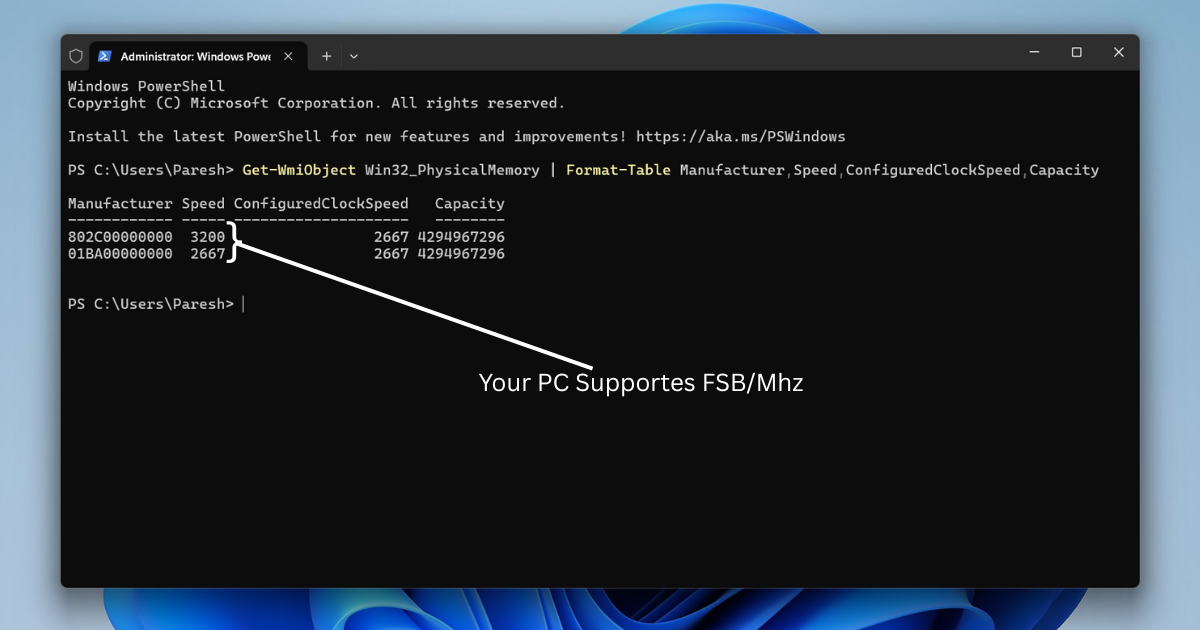Viewport: 1200px width, 630px height.
Task: Close the Administrator Windows PowerShell tab
Action: click(x=290, y=56)
